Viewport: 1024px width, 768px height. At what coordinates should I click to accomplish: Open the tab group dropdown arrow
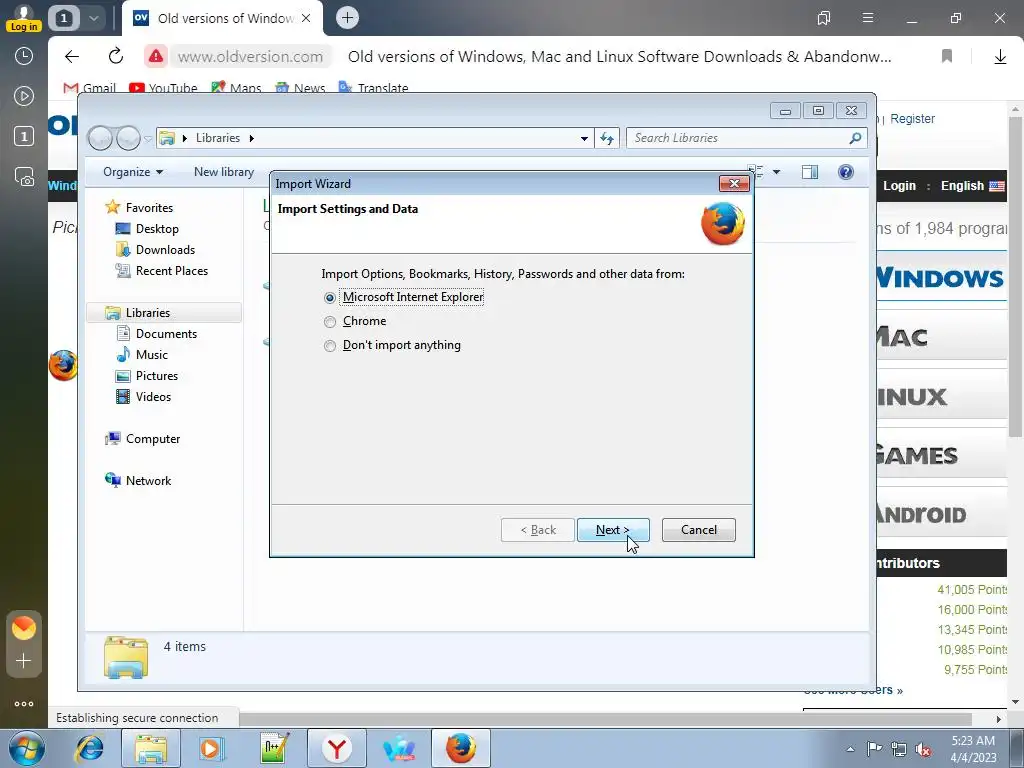[93, 18]
